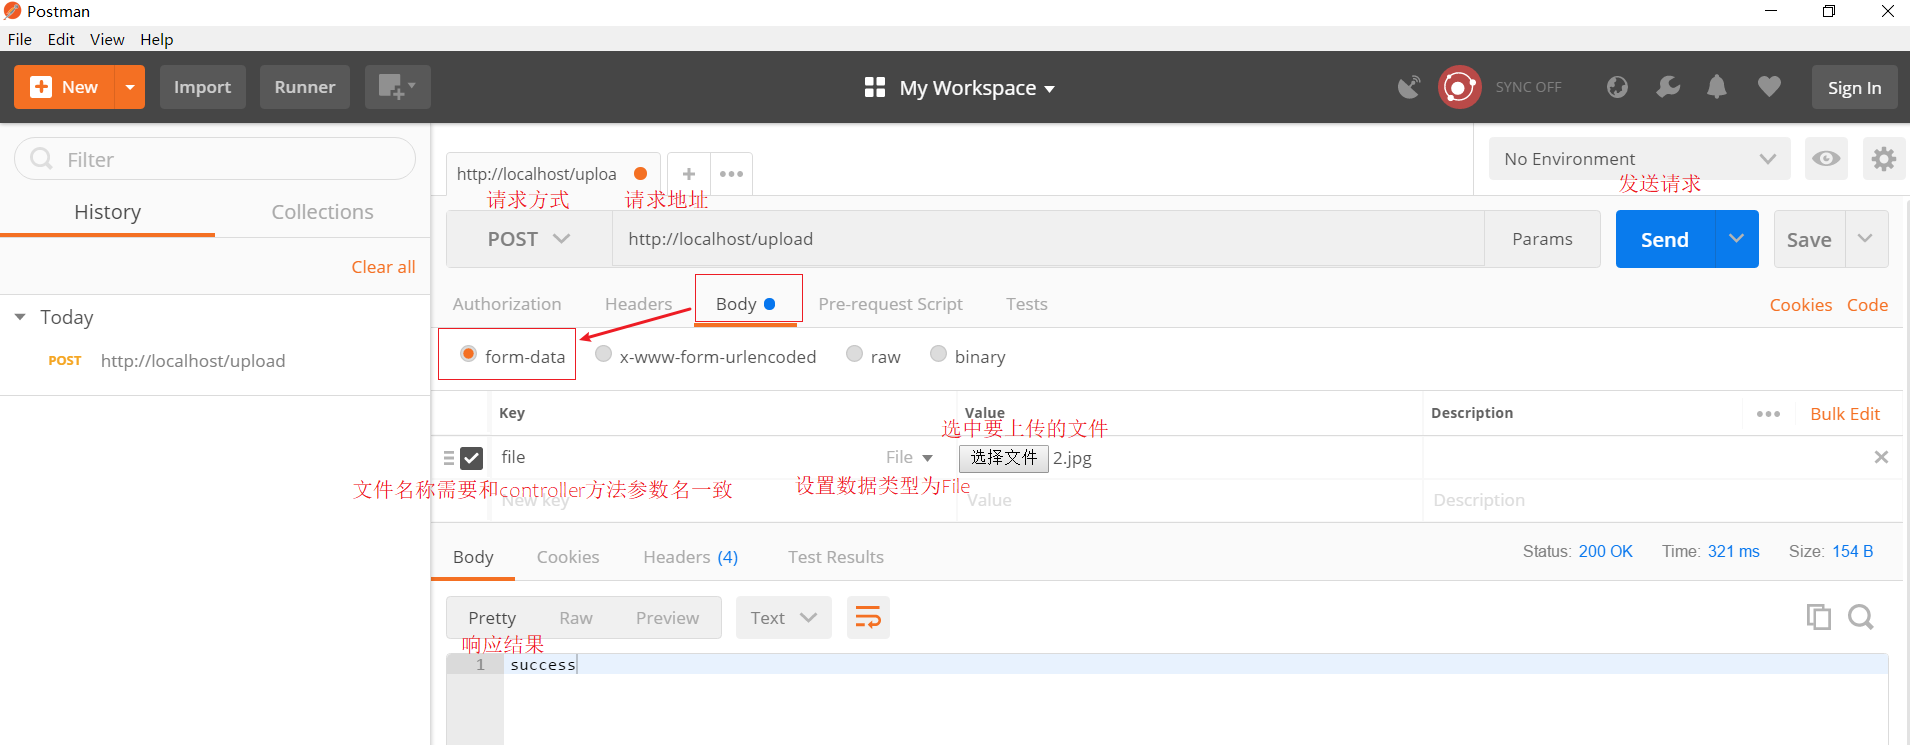Click the history Filter search field
1910x745 pixels.
(x=215, y=159)
